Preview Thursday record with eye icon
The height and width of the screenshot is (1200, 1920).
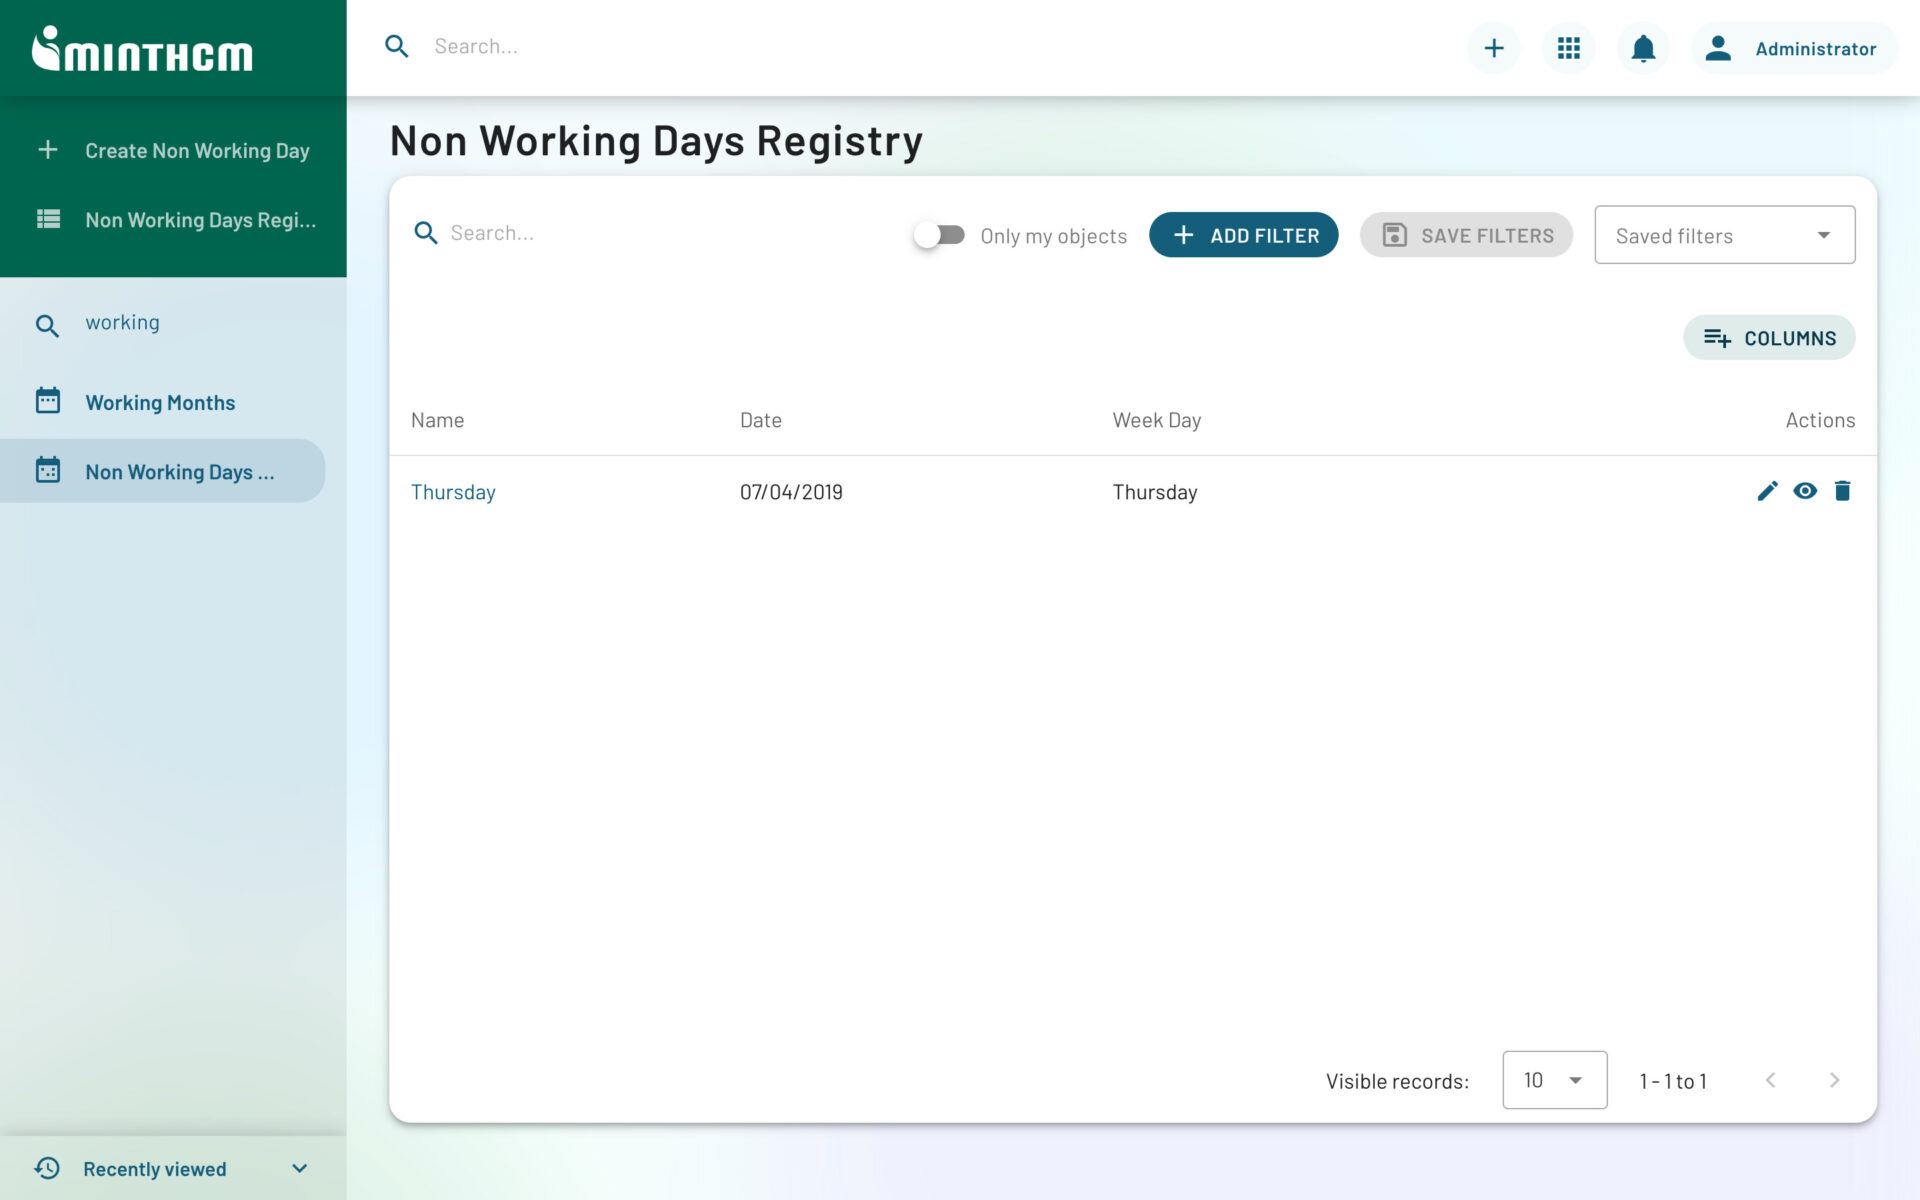pos(1805,491)
